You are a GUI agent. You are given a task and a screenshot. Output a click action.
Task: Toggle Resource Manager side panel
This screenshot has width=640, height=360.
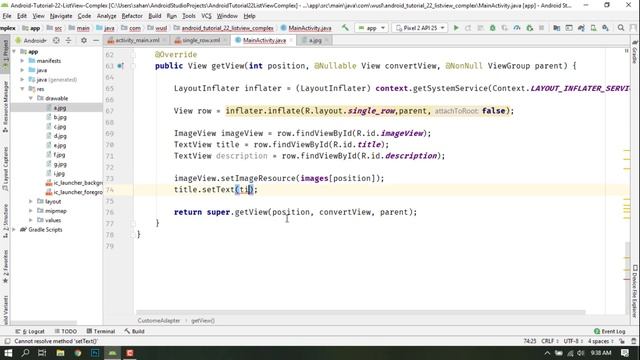coord(5,107)
